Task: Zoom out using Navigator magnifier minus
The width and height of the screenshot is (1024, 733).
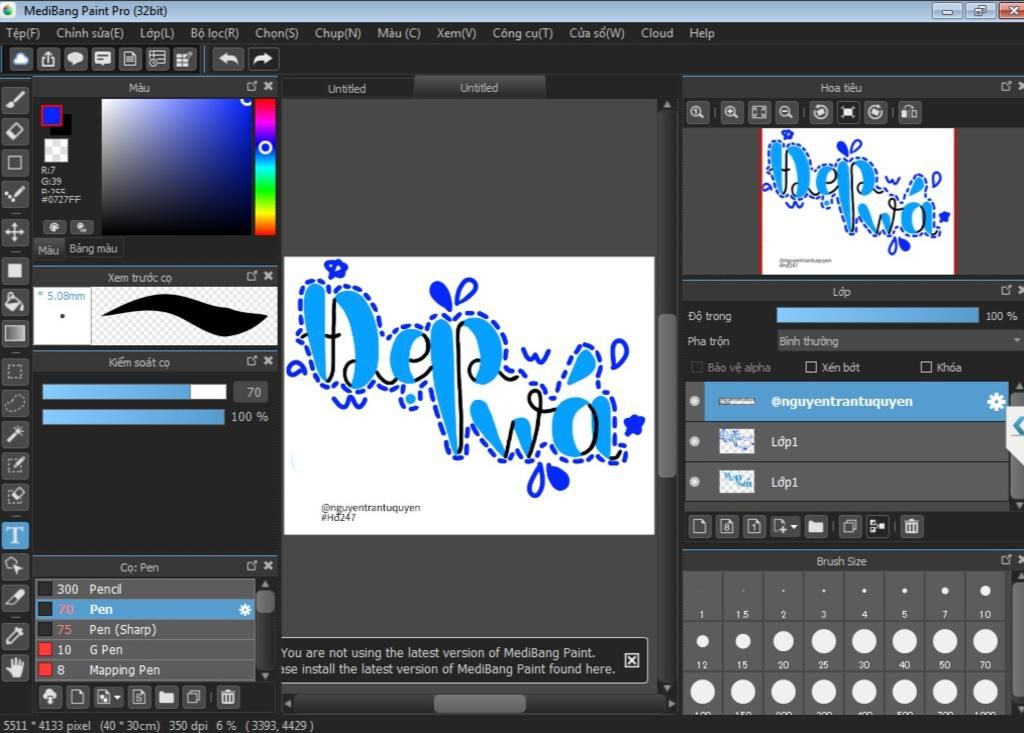Action: pos(786,112)
